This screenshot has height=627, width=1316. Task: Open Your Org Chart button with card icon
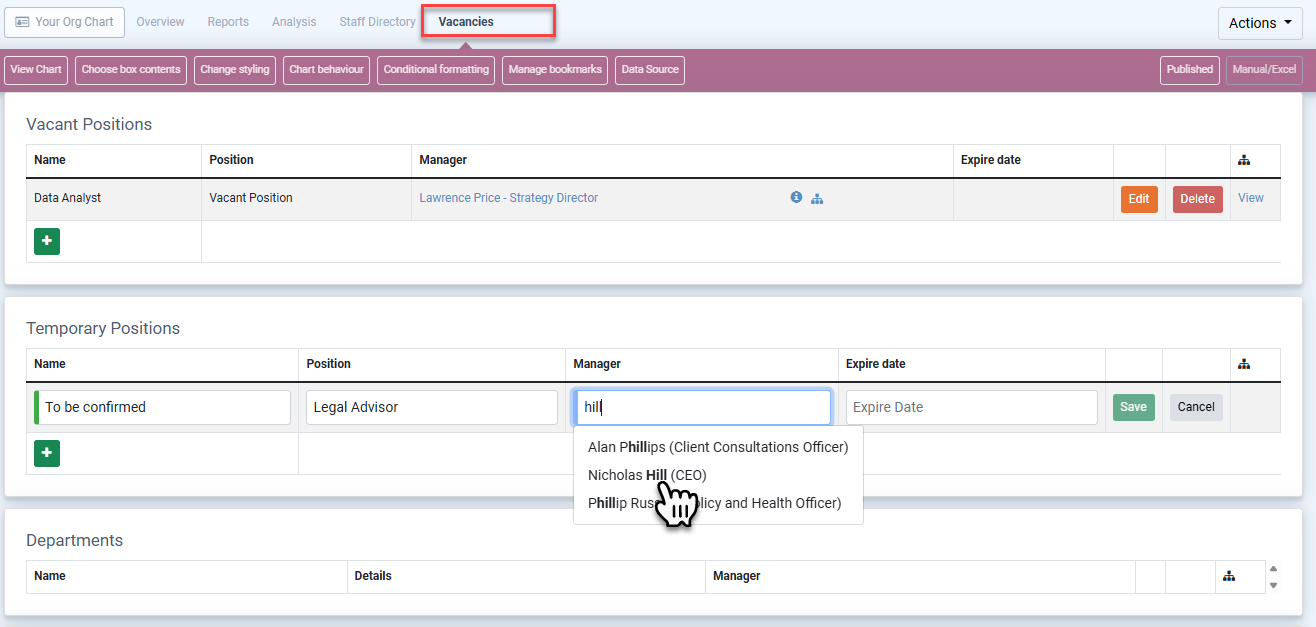tap(64, 22)
